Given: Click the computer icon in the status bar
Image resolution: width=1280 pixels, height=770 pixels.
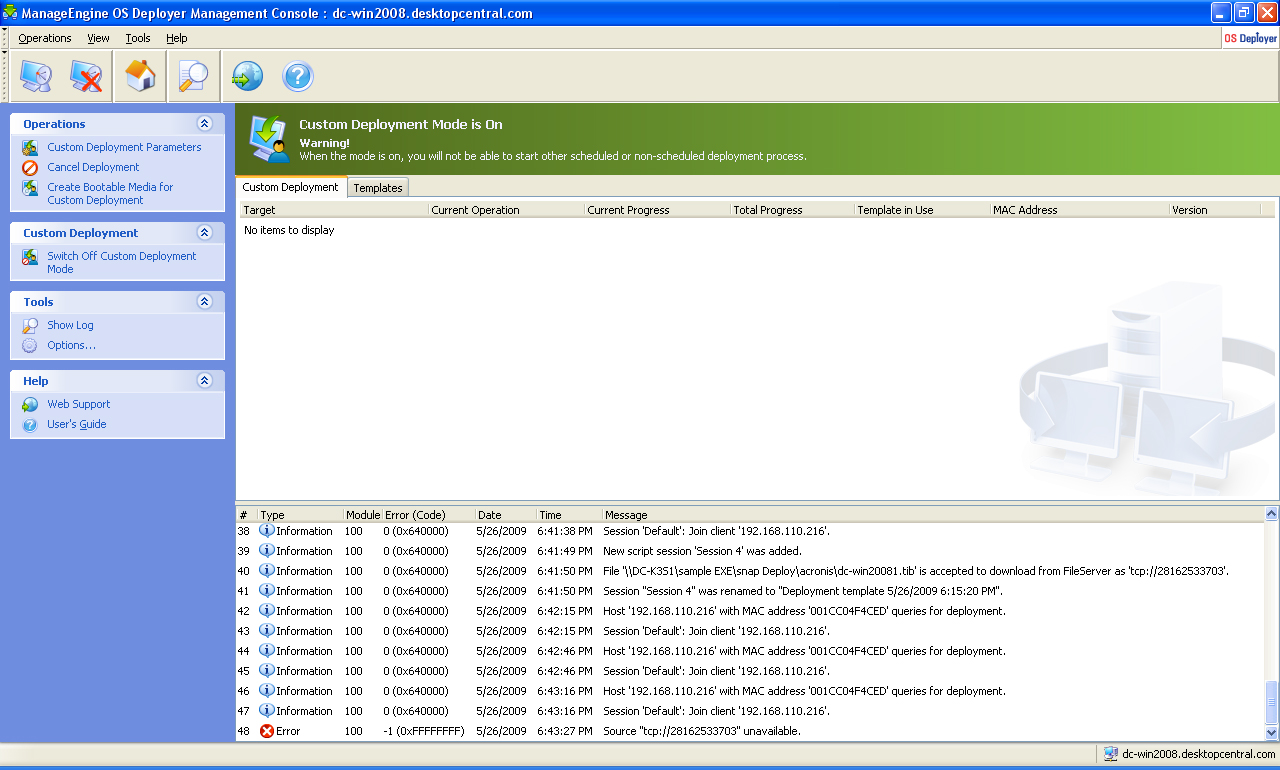Looking at the screenshot, I should [x=1110, y=754].
